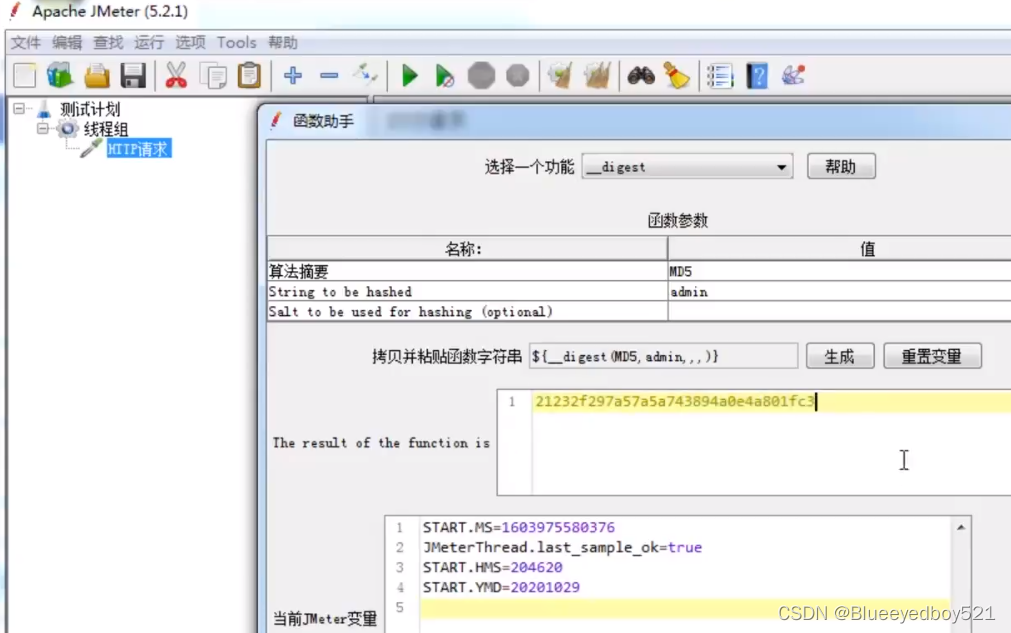
Task: Click the START.HMS variable line
Action: 493,567
